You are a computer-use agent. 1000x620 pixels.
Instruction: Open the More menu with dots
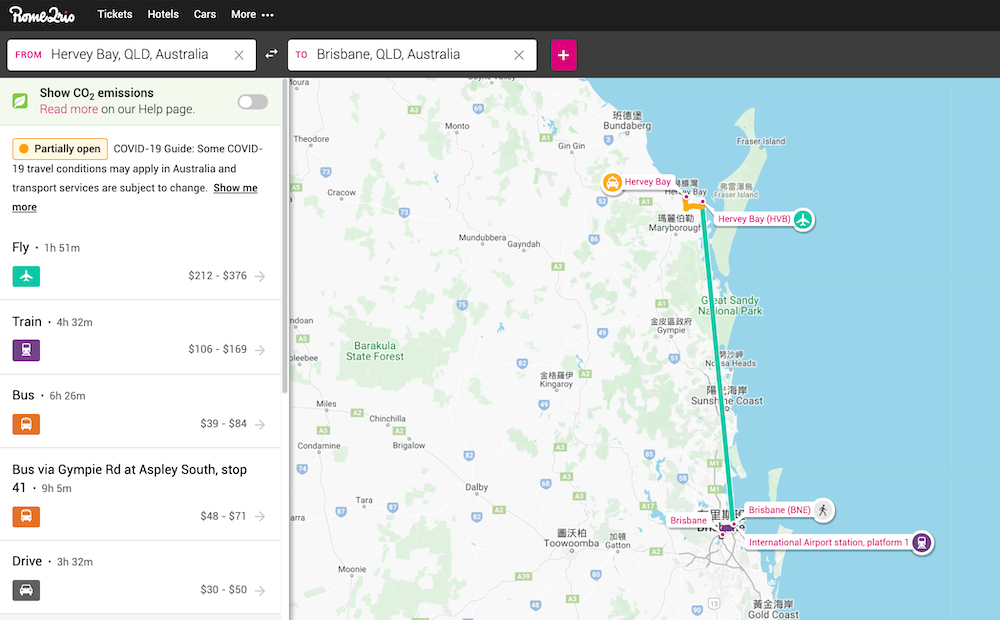[253, 14]
